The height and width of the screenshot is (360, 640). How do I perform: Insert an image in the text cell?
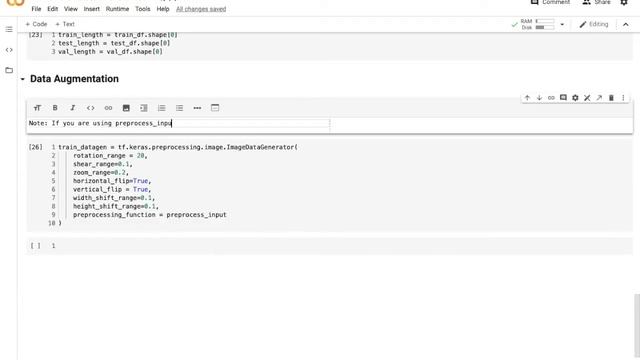point(126,108)
